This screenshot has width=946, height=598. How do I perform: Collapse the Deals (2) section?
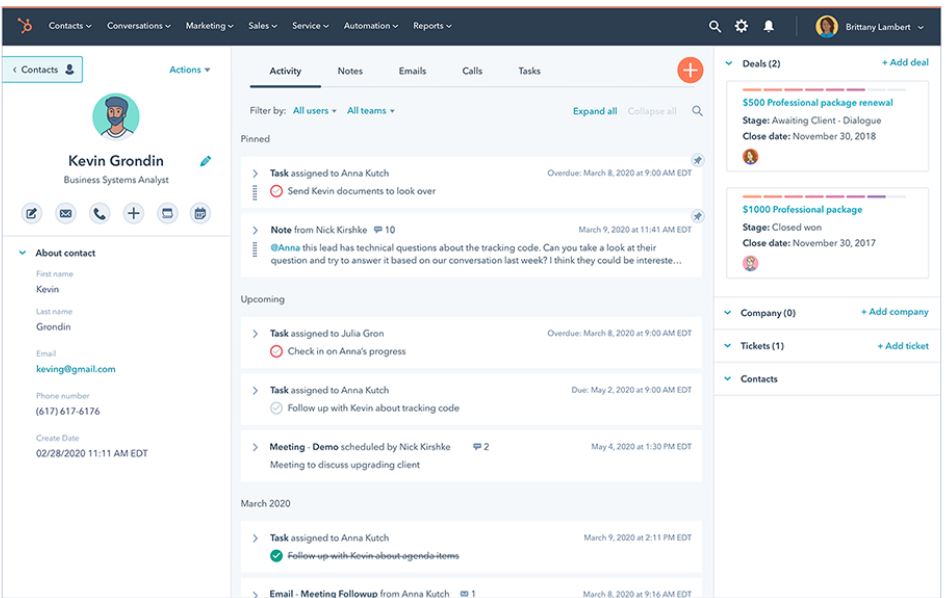coord(729,63)
